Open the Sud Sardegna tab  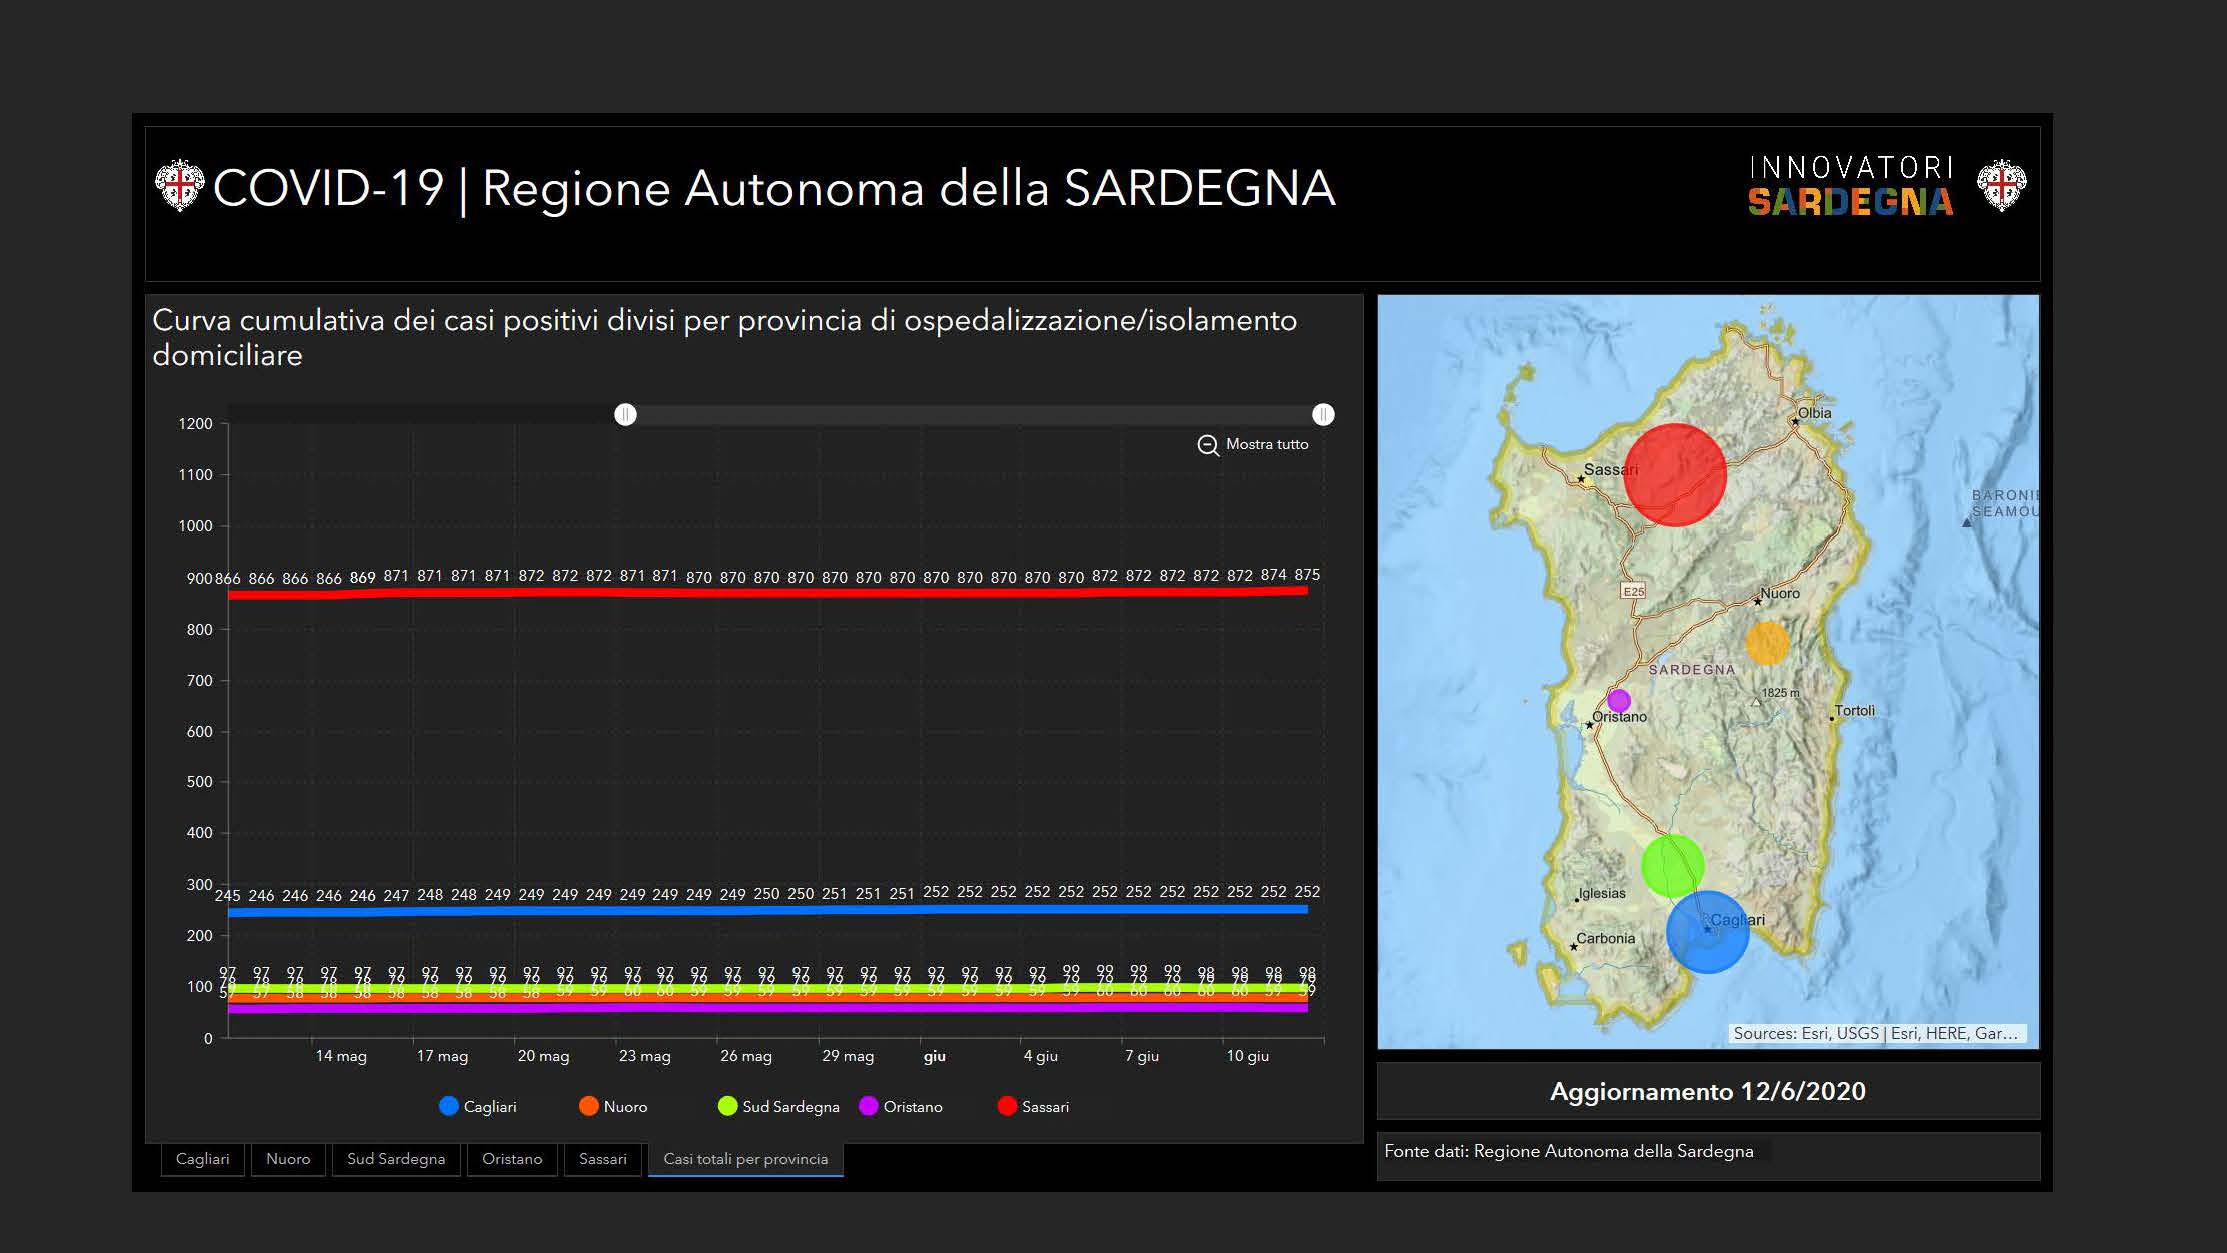(396, 1159)
